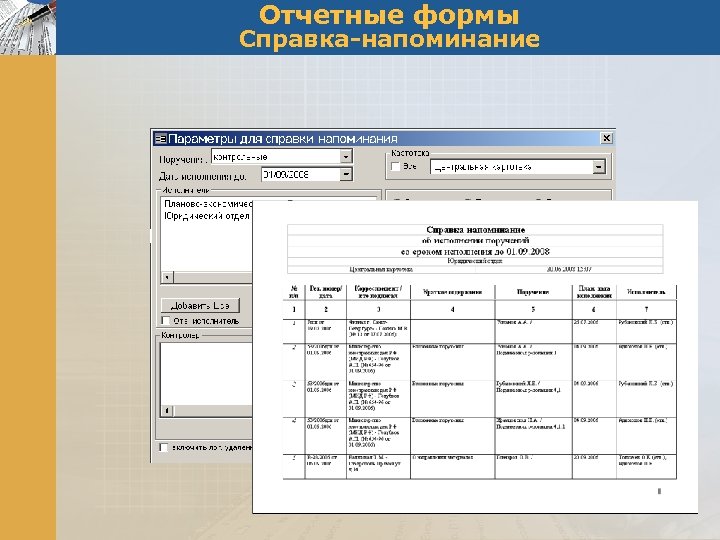Click the Добавить Все button

coord(200,305)
